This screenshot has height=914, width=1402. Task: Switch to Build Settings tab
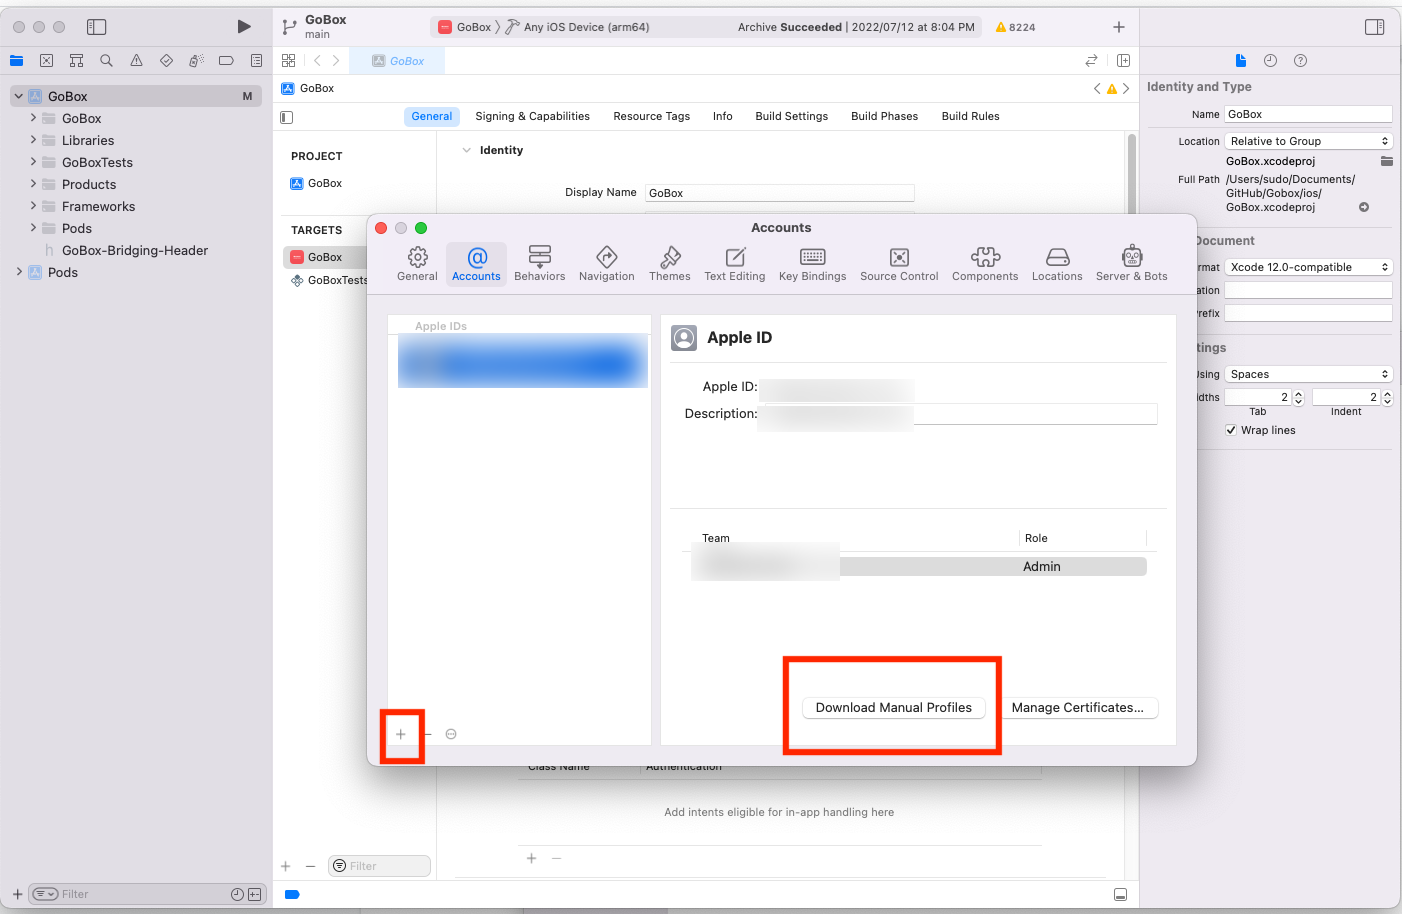pos(791,116)
